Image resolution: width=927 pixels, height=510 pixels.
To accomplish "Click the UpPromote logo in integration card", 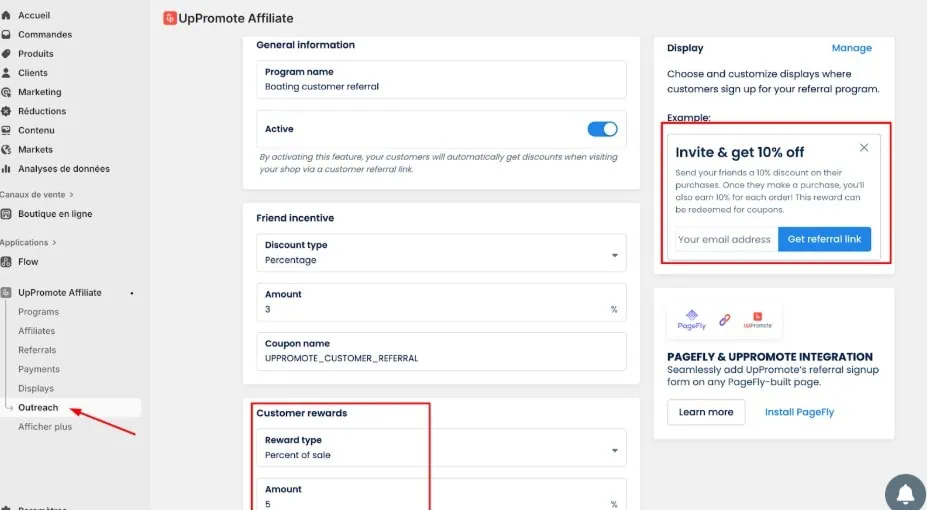I will pyautogui.click(x=757, y=320).
